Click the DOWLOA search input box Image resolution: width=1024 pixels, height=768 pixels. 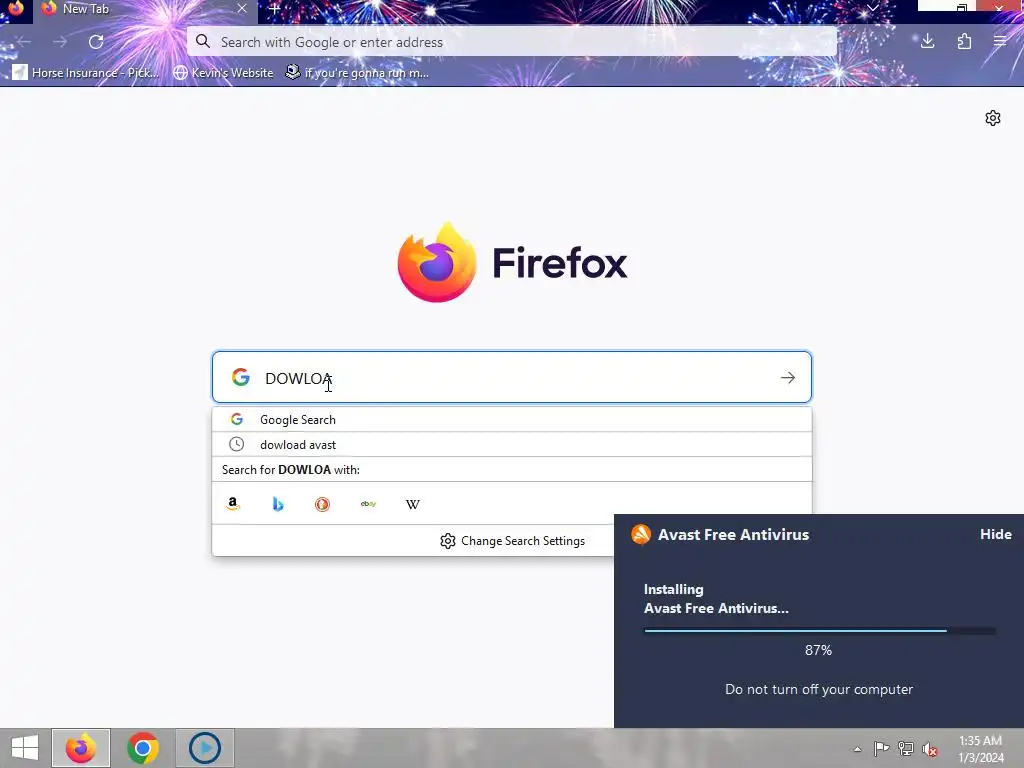(512, 377)
